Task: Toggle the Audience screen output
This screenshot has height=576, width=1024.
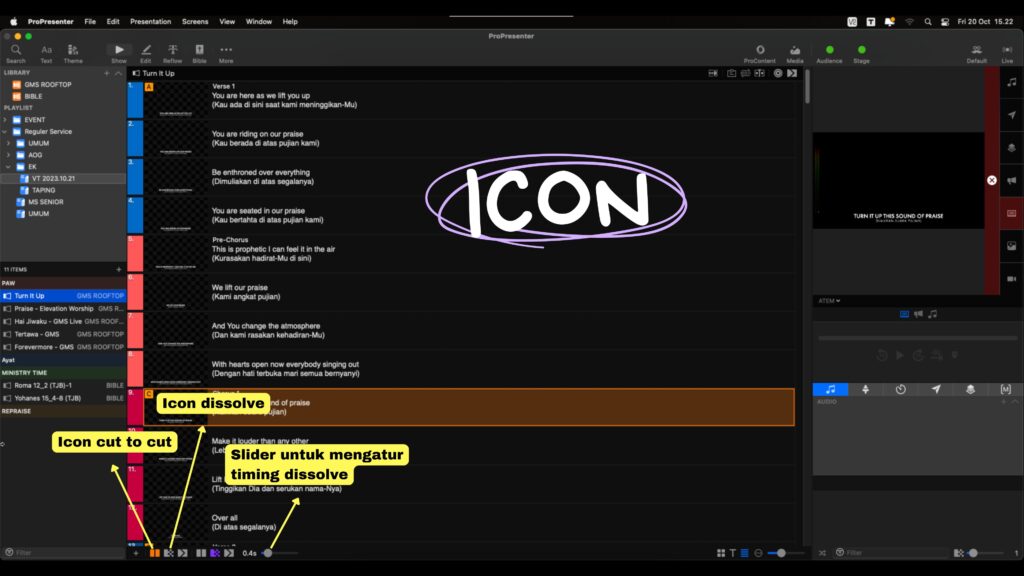Action: pos(829,54)
